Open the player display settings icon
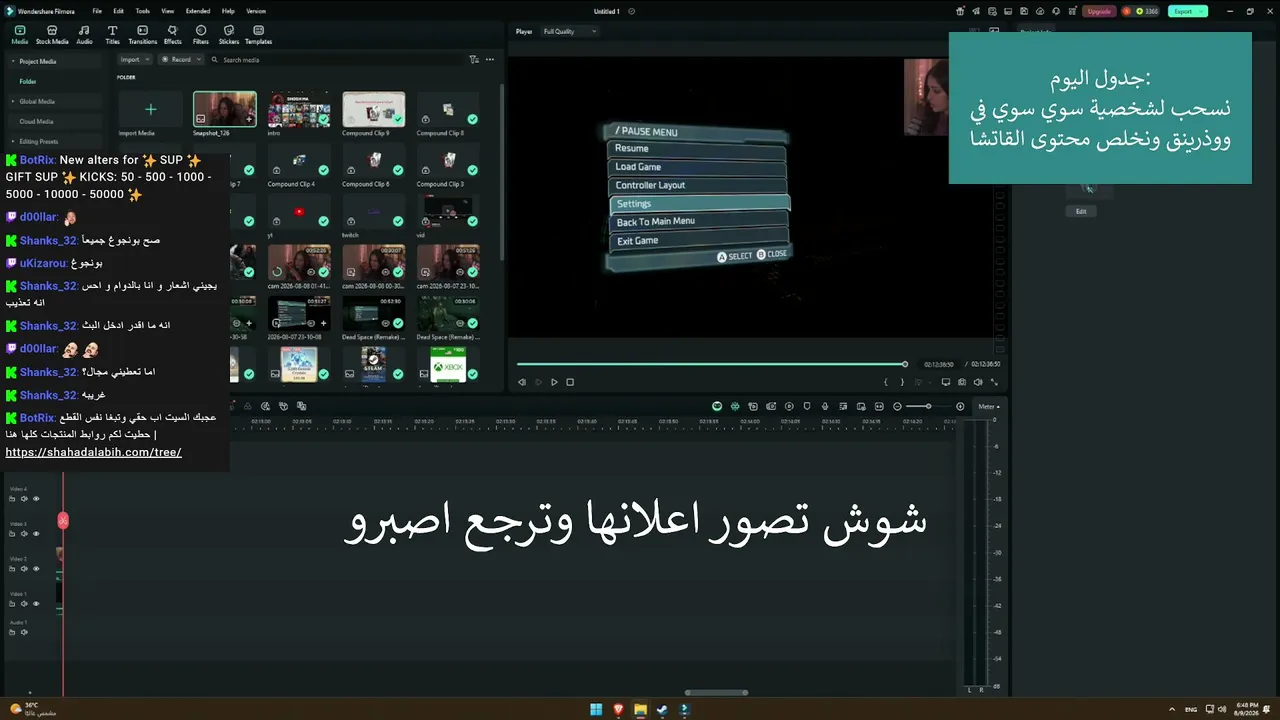 [x=945, y=382]
